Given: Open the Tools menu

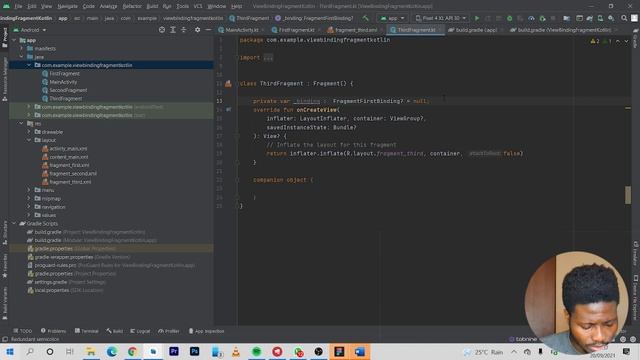Looking at the screenshot, I should point(182,6).
